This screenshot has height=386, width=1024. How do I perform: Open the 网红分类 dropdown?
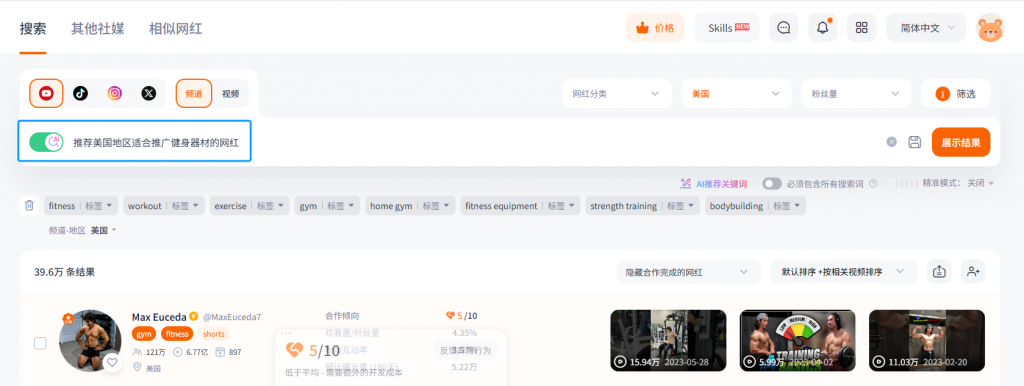[616, 93]
